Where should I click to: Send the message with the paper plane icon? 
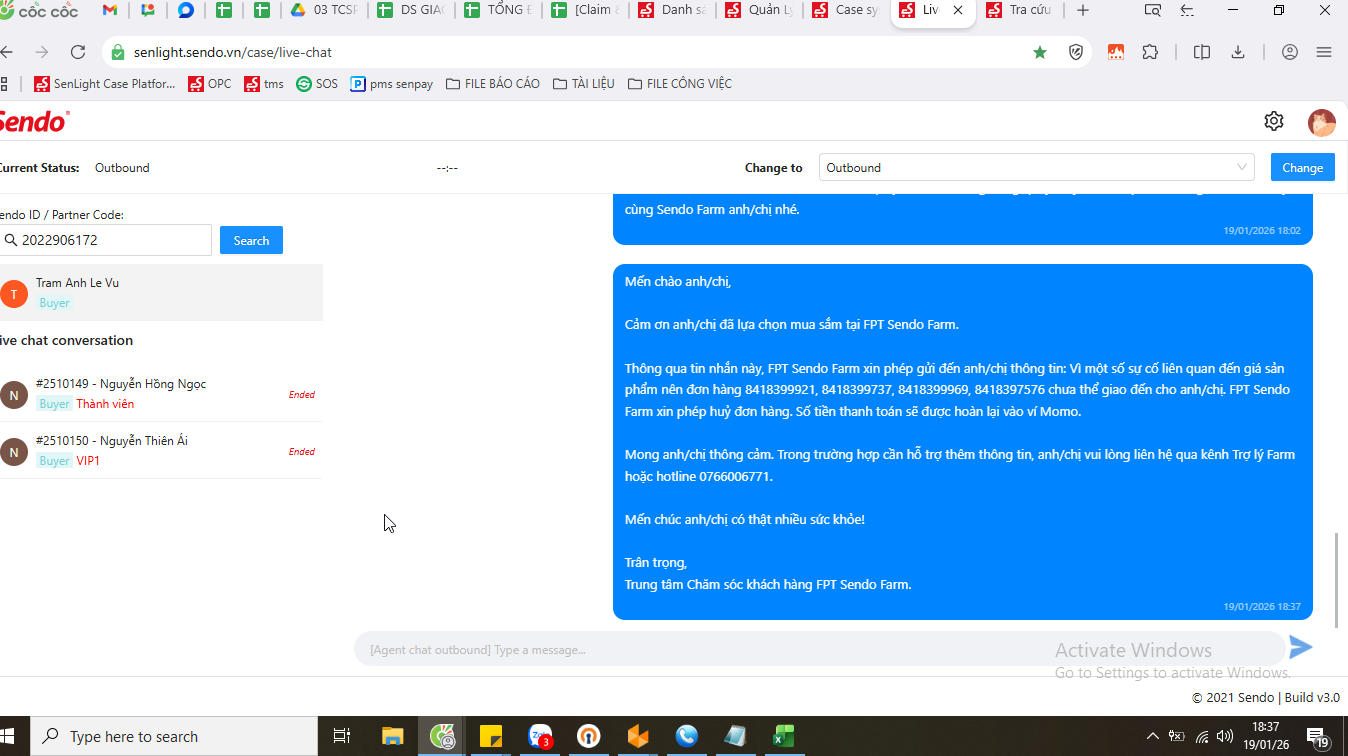click(x=1300, y=647)
